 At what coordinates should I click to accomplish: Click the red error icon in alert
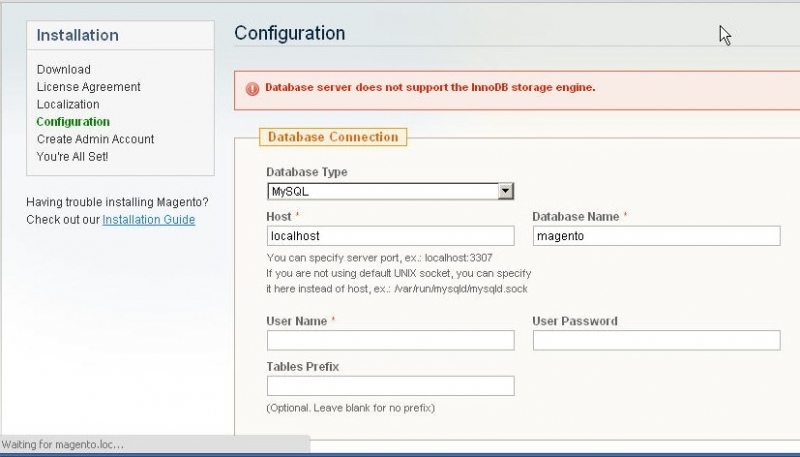coord(251,87)
